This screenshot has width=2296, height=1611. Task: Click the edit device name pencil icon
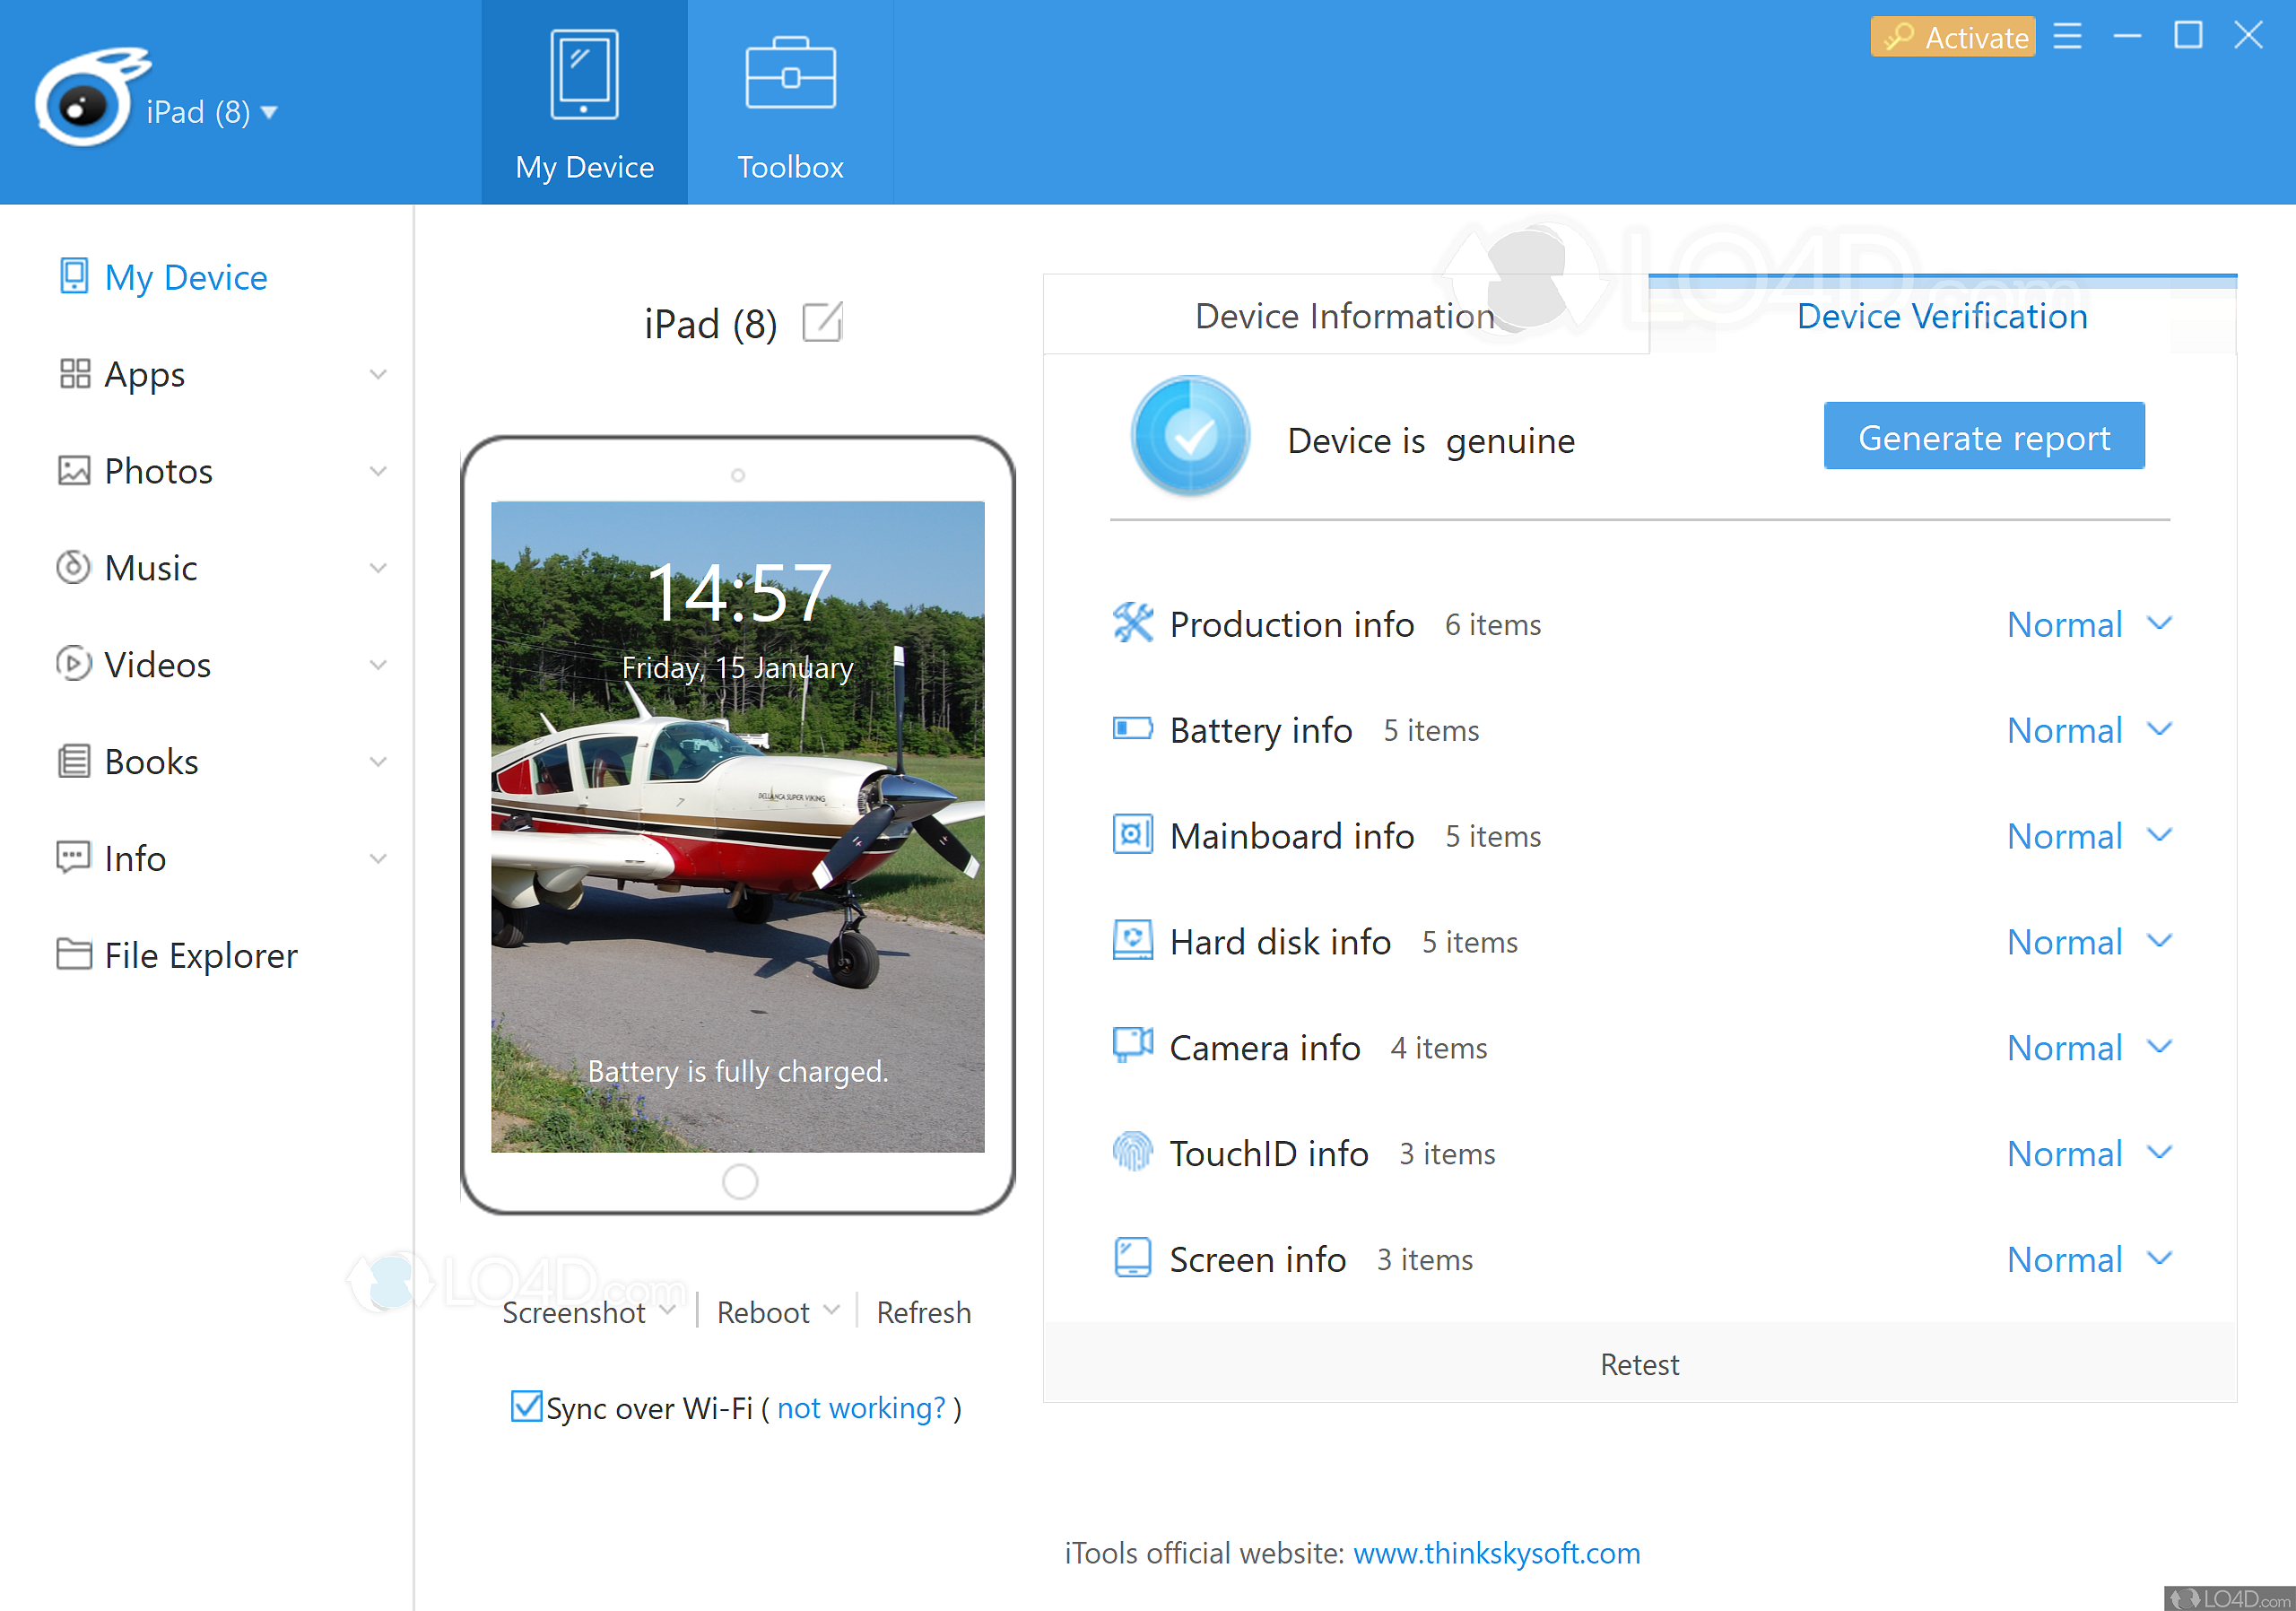click(x=822, y=322)
